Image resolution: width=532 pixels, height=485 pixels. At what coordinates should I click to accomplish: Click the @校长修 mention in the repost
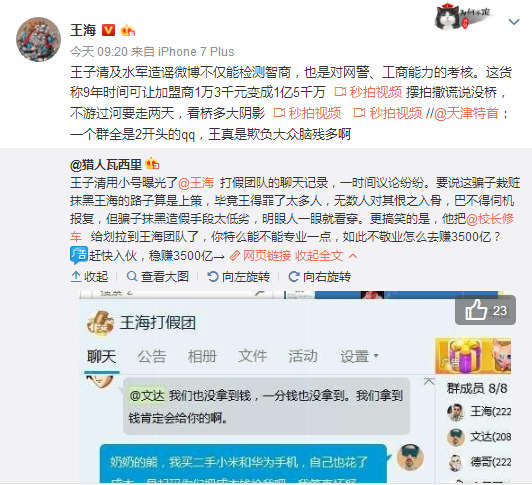(490, 219)
